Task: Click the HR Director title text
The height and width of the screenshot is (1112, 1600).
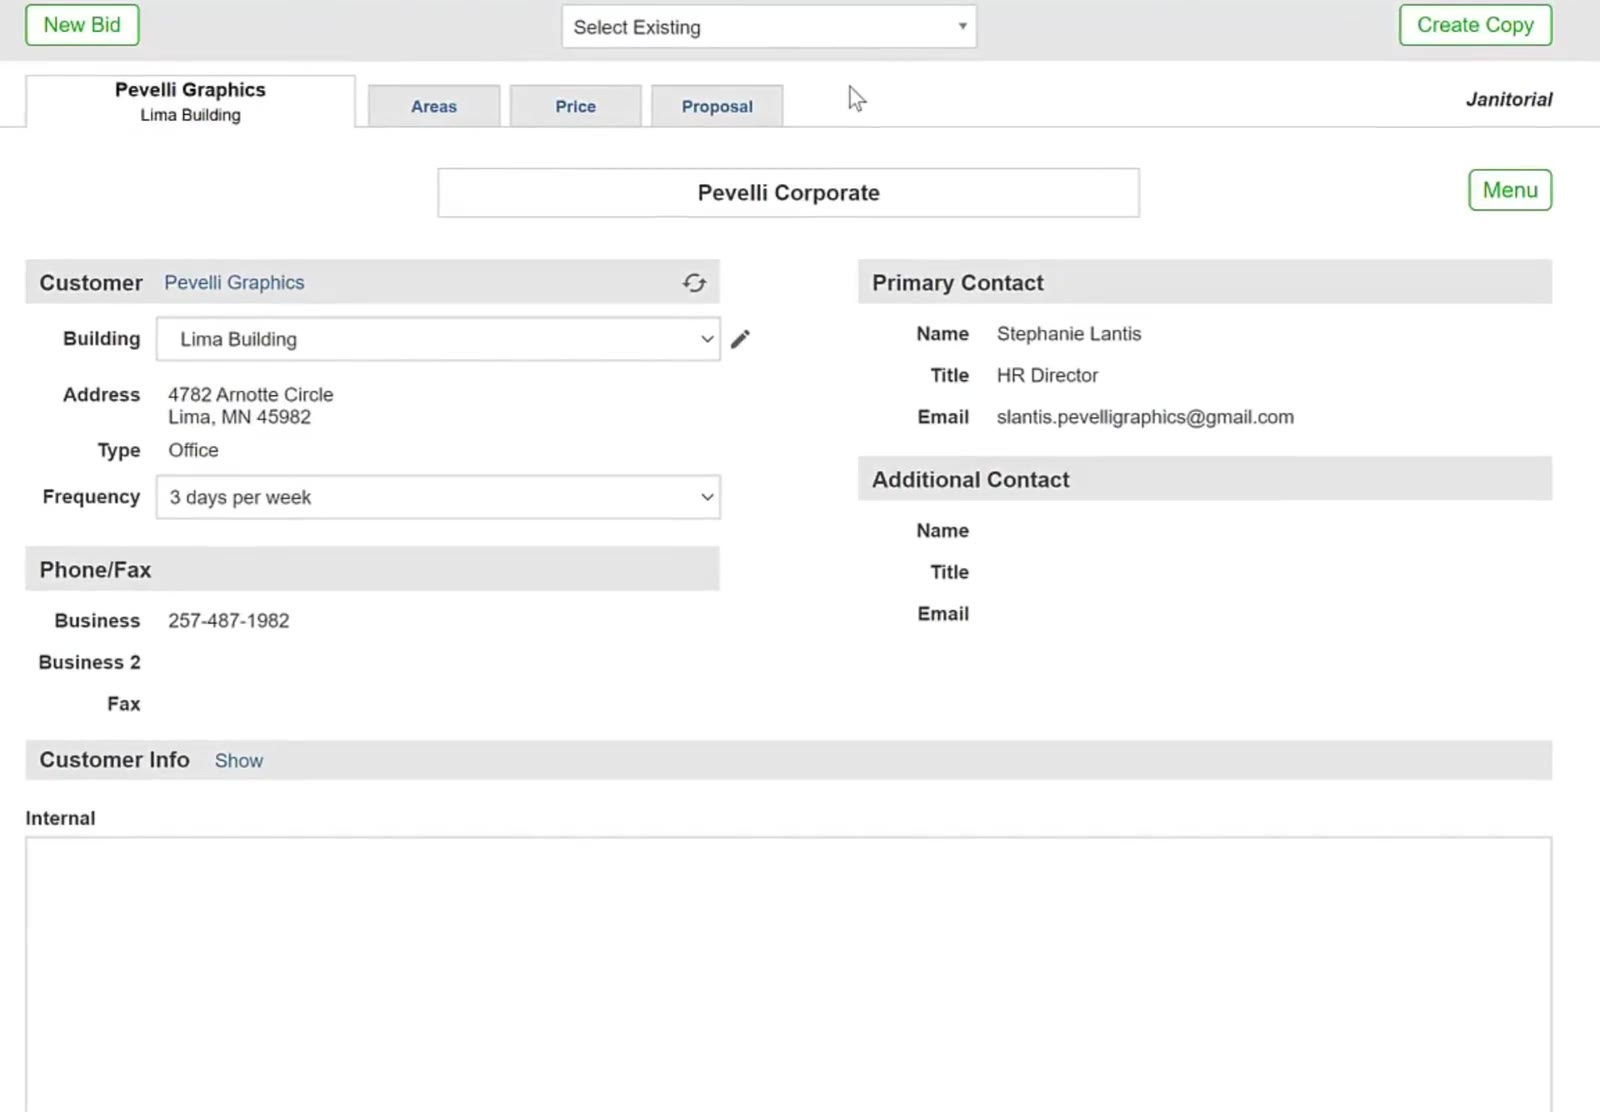Action: pyautogui.click(x=1047, y=375)
